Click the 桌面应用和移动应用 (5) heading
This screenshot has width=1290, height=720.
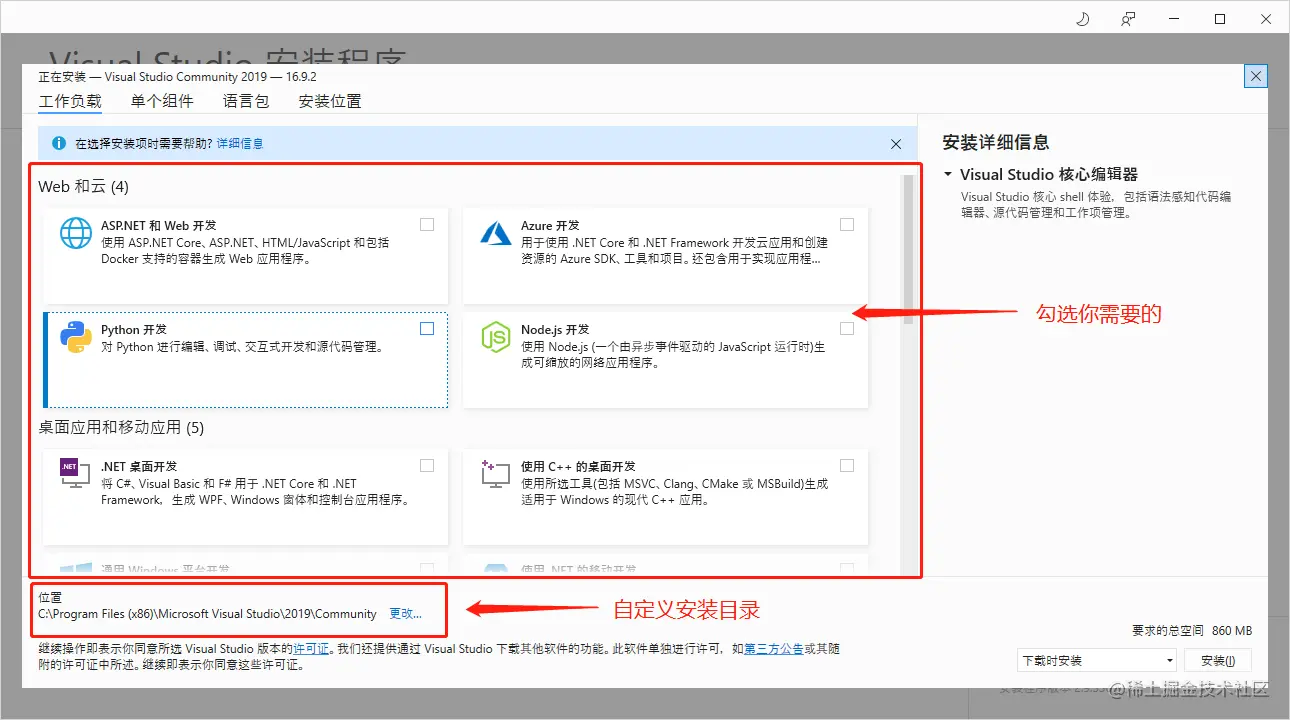[121, 428]
